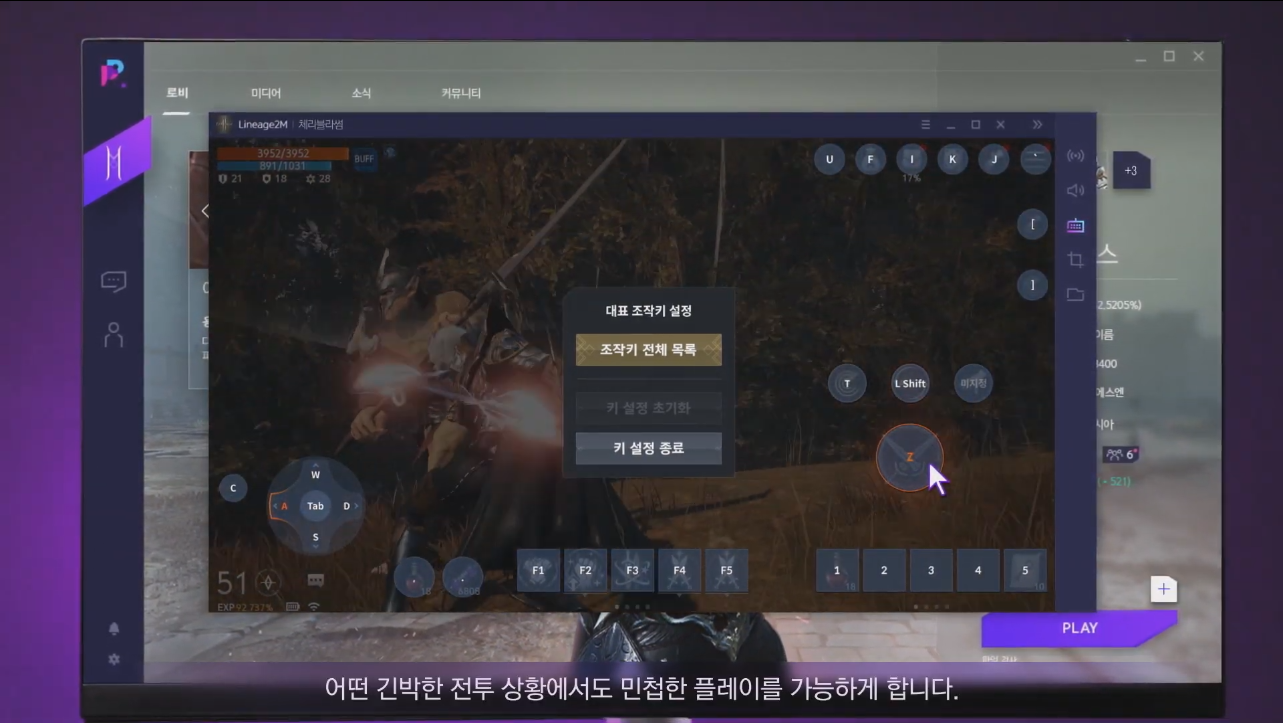Click the 조작키 전체 목록 button

(x=648, y=350)
